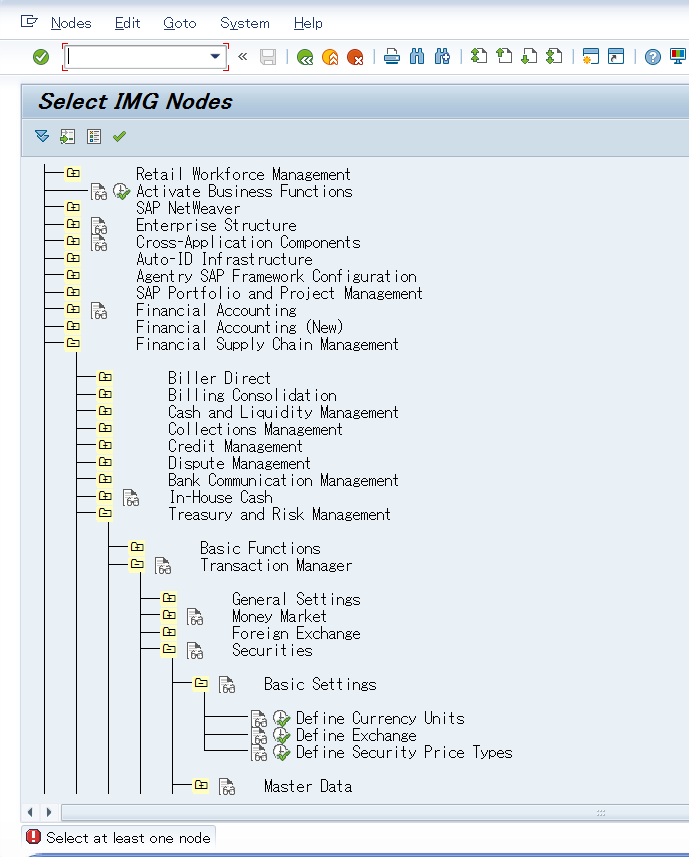The width and height of the screenshot is (689, 857).
Task: Click the red error icon in status bar
Action: pyautogui.click(x=33, y=837)
